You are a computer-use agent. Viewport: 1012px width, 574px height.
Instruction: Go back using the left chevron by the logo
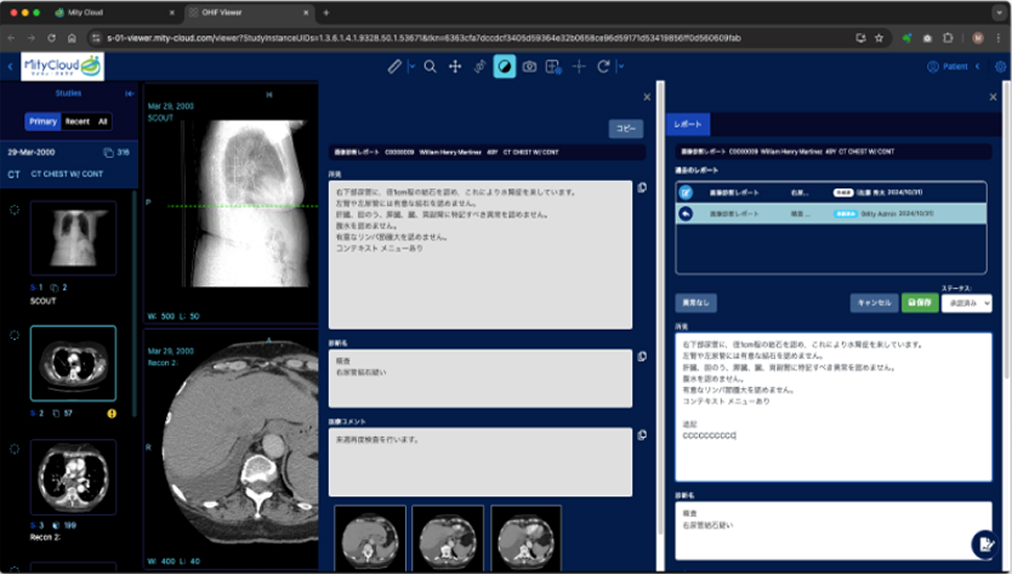pyautogui.click(x=10, y=67)
